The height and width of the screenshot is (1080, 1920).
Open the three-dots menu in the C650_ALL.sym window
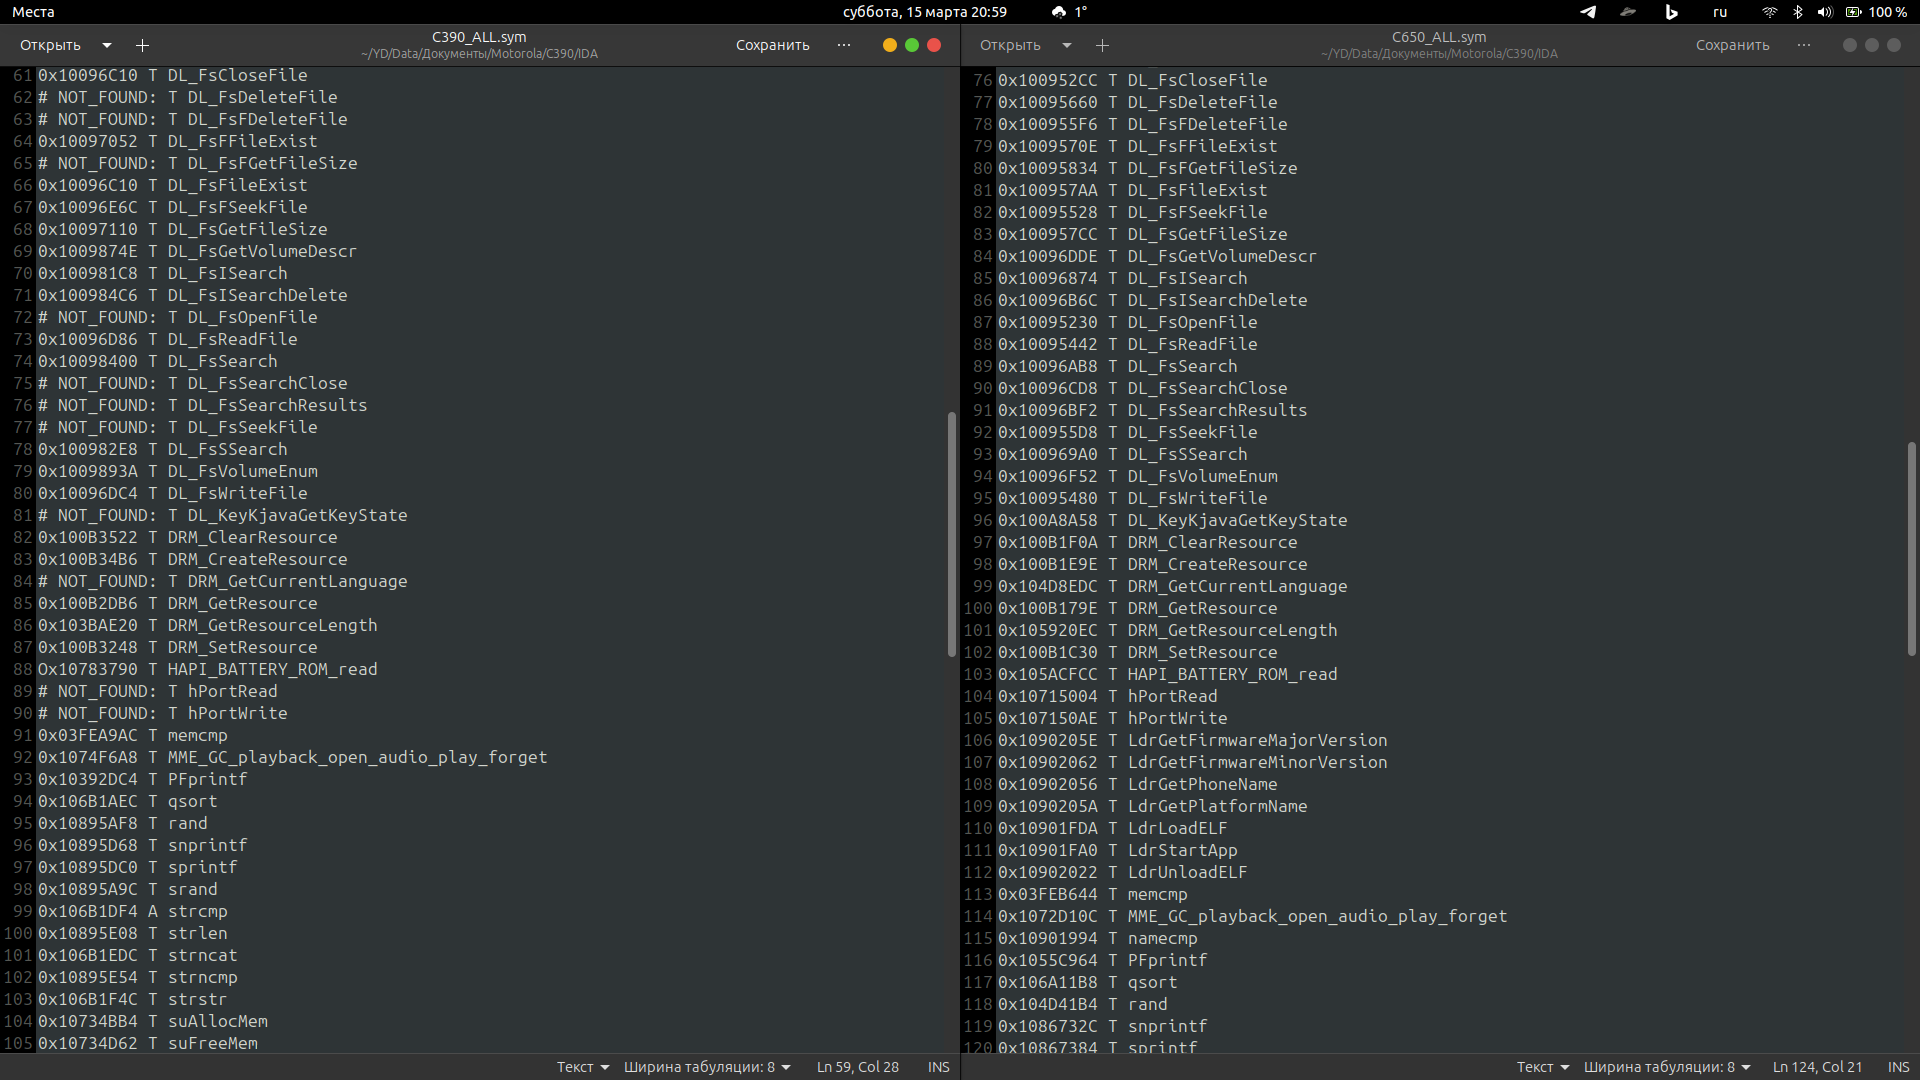tap(1804, 45)
